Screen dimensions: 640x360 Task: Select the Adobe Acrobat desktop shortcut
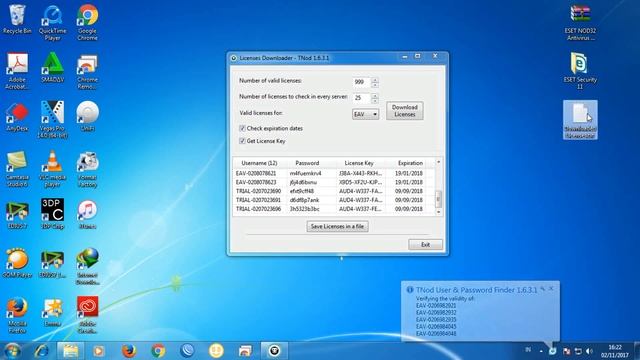[x=17, y=71]
